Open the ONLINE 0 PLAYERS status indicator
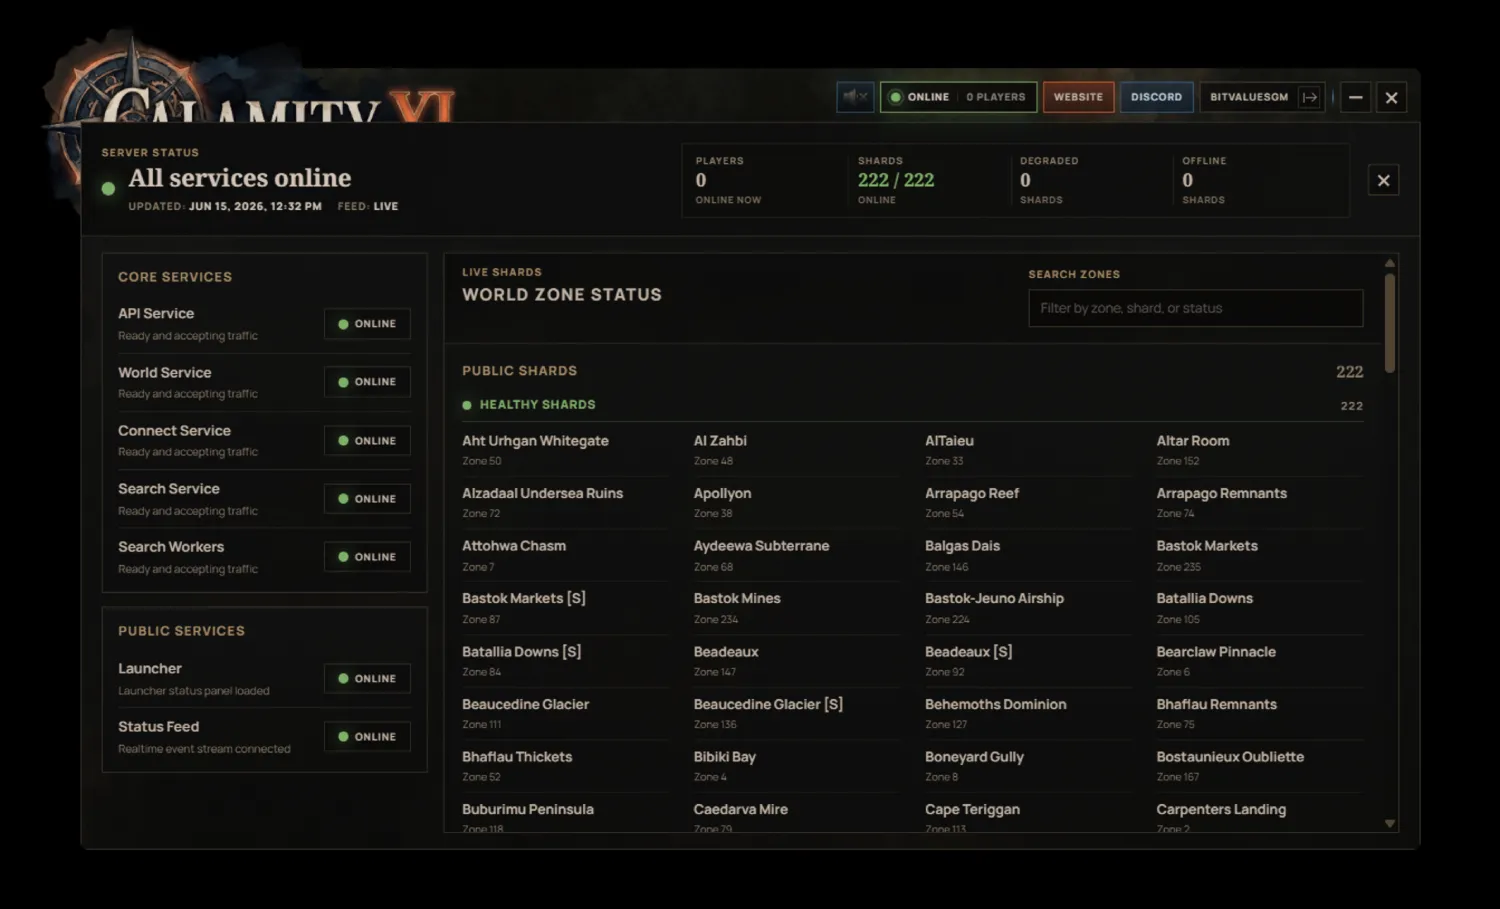 point(958,97)
